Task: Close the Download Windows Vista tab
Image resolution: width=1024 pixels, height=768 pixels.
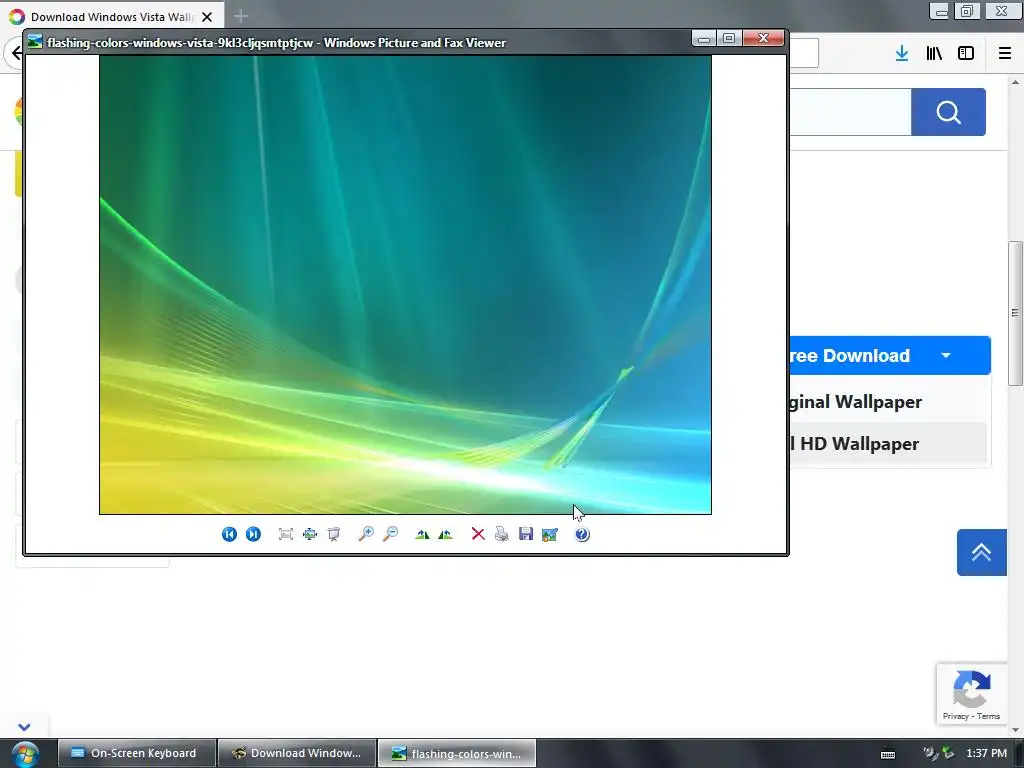Action: click(207, 17)
